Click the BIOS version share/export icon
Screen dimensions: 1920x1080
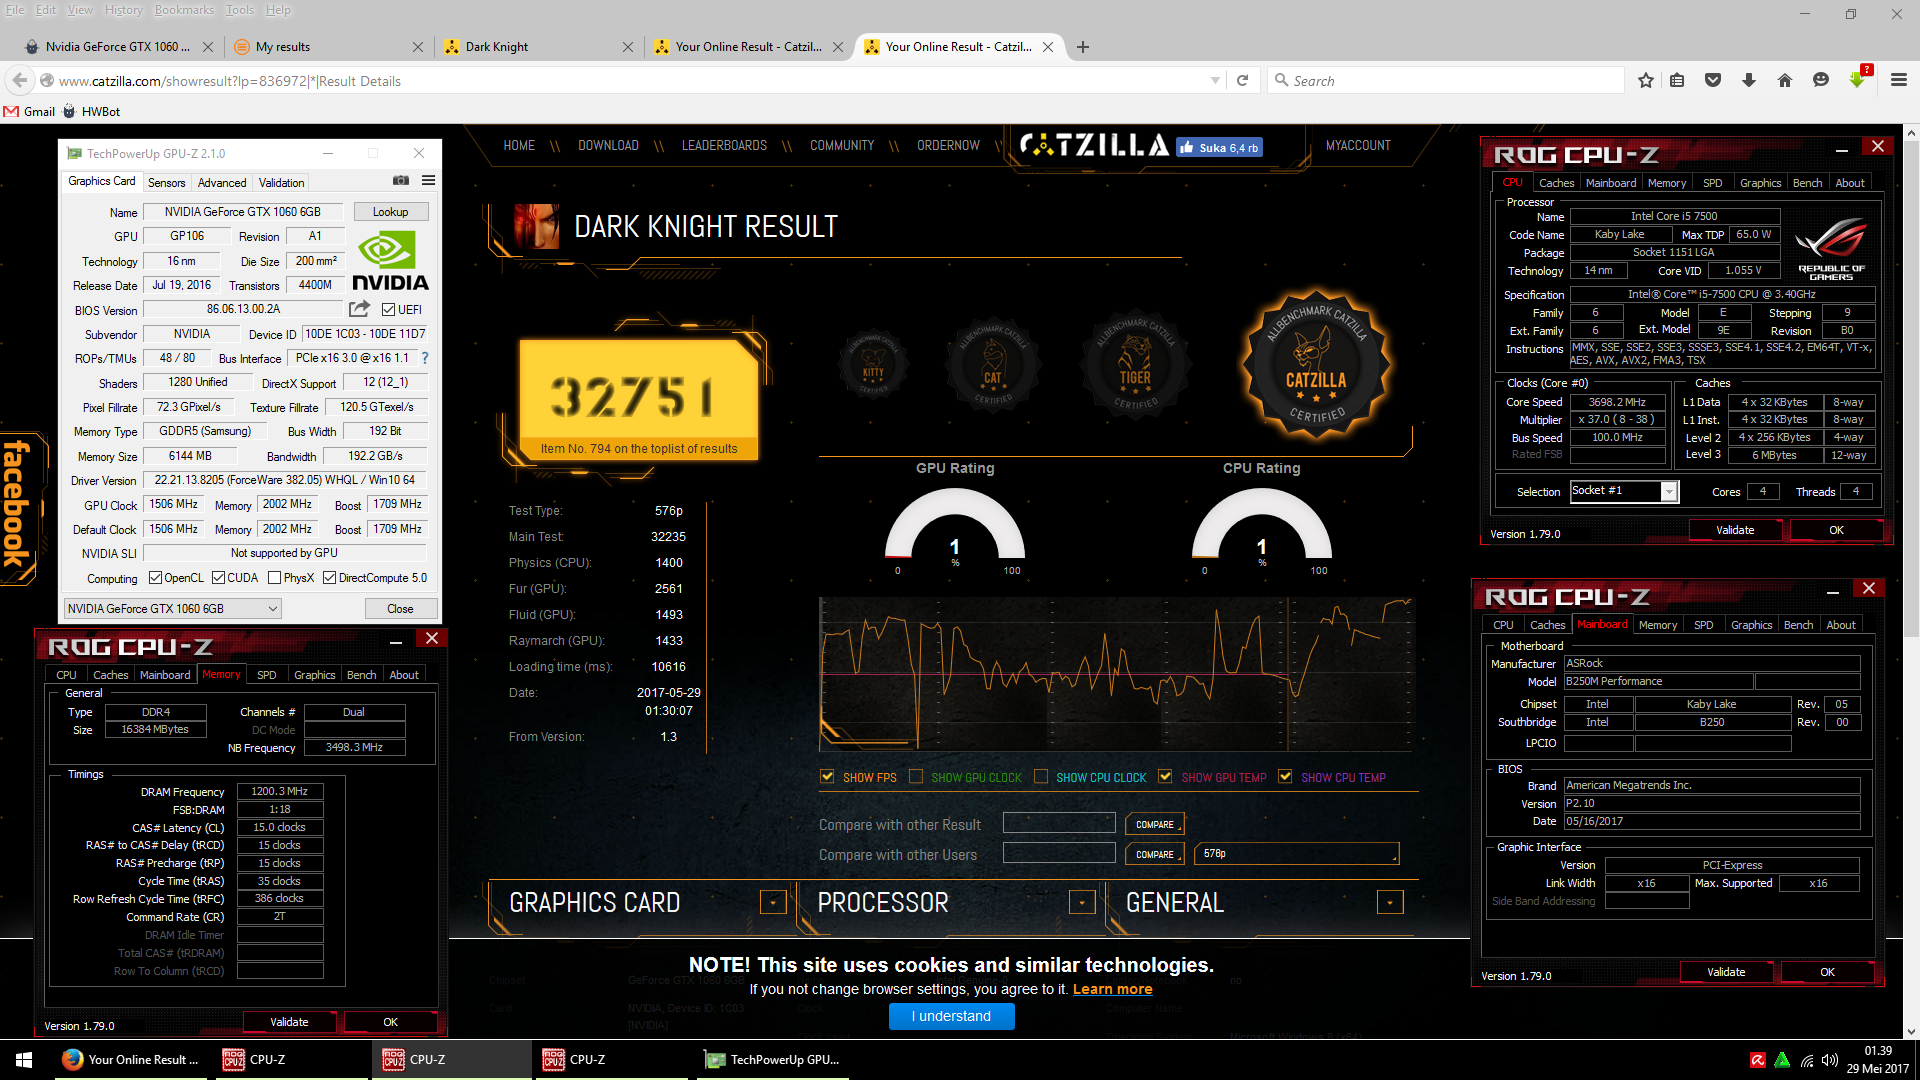359,309
